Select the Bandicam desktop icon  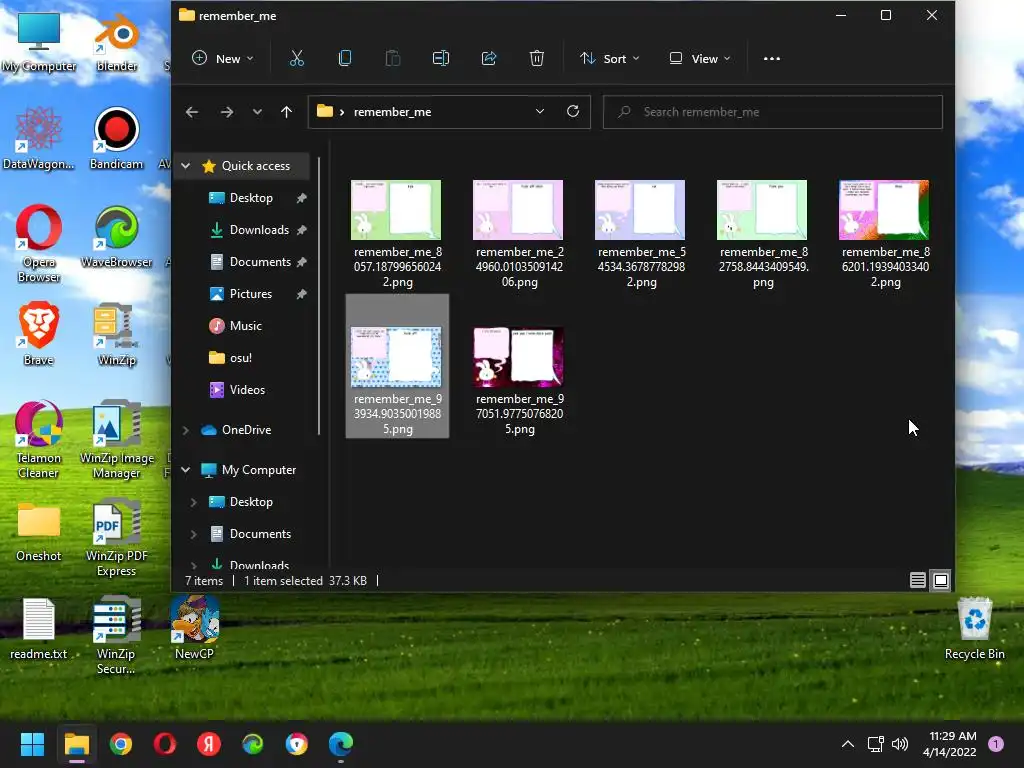coord(116,139)
